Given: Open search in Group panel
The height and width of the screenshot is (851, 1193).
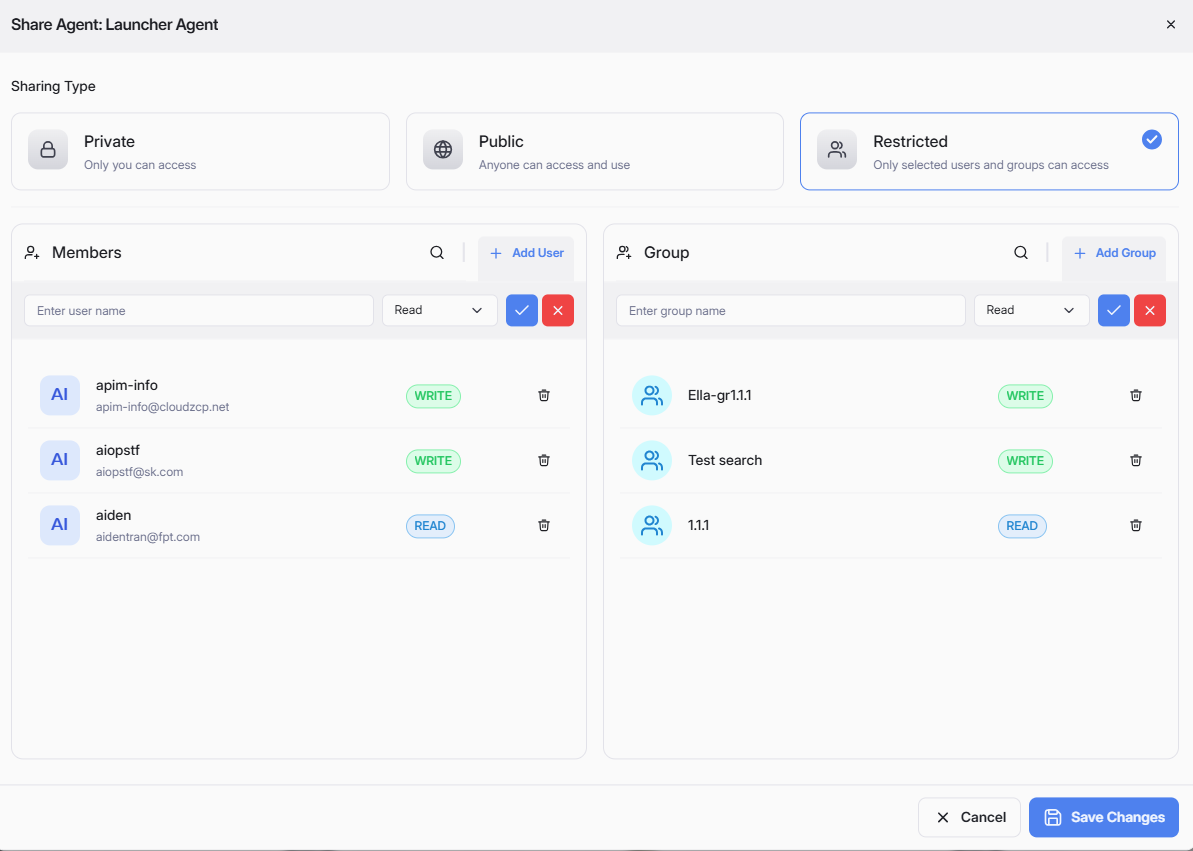Looking at the screenshot, I should [x=1021, y=253].
